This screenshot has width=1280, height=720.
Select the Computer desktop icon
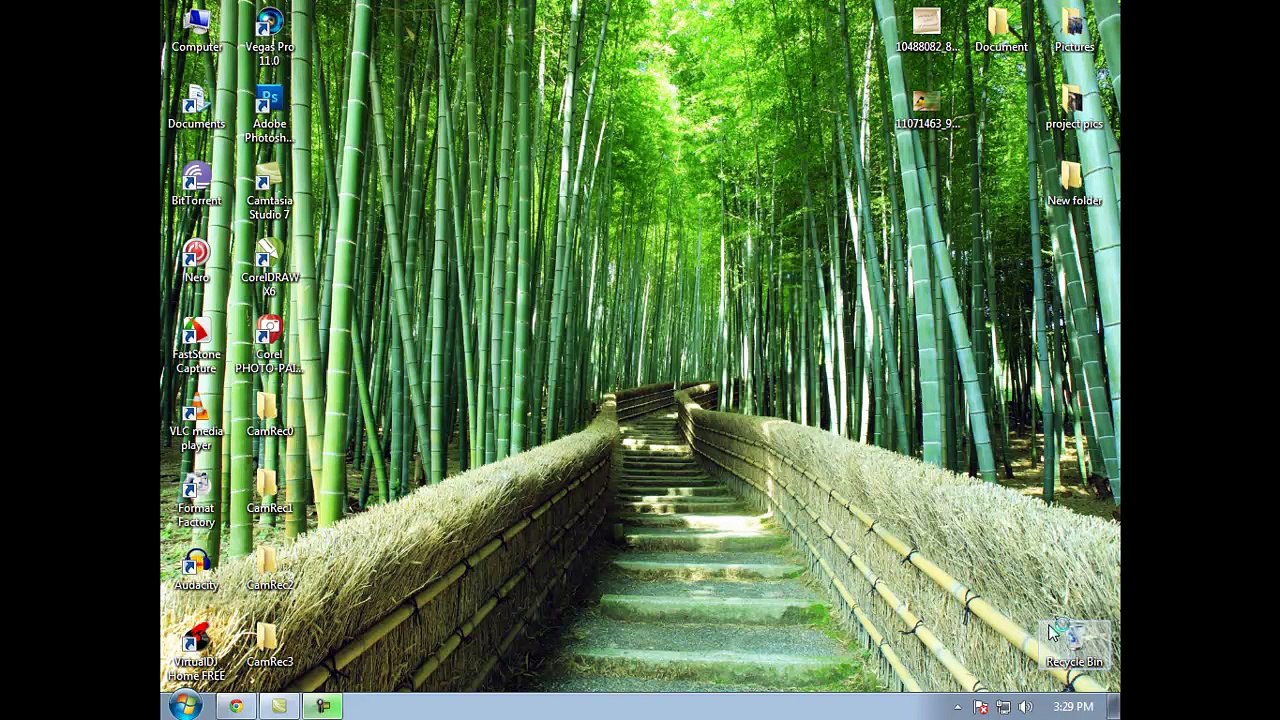point(196,30)
